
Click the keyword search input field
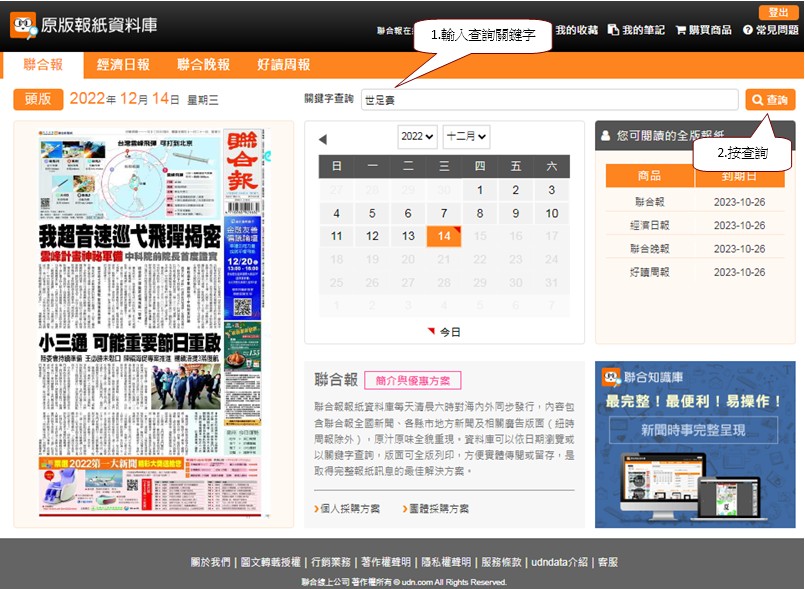550,100
